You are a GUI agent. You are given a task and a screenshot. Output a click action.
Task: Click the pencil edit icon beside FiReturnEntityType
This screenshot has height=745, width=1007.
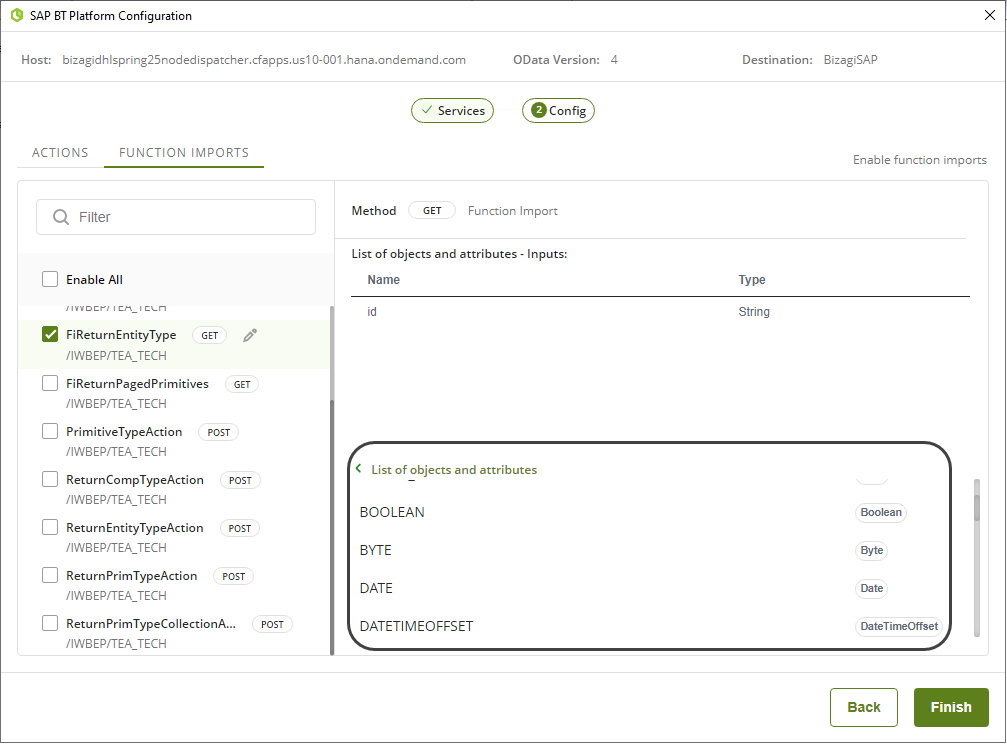point(250,336)
